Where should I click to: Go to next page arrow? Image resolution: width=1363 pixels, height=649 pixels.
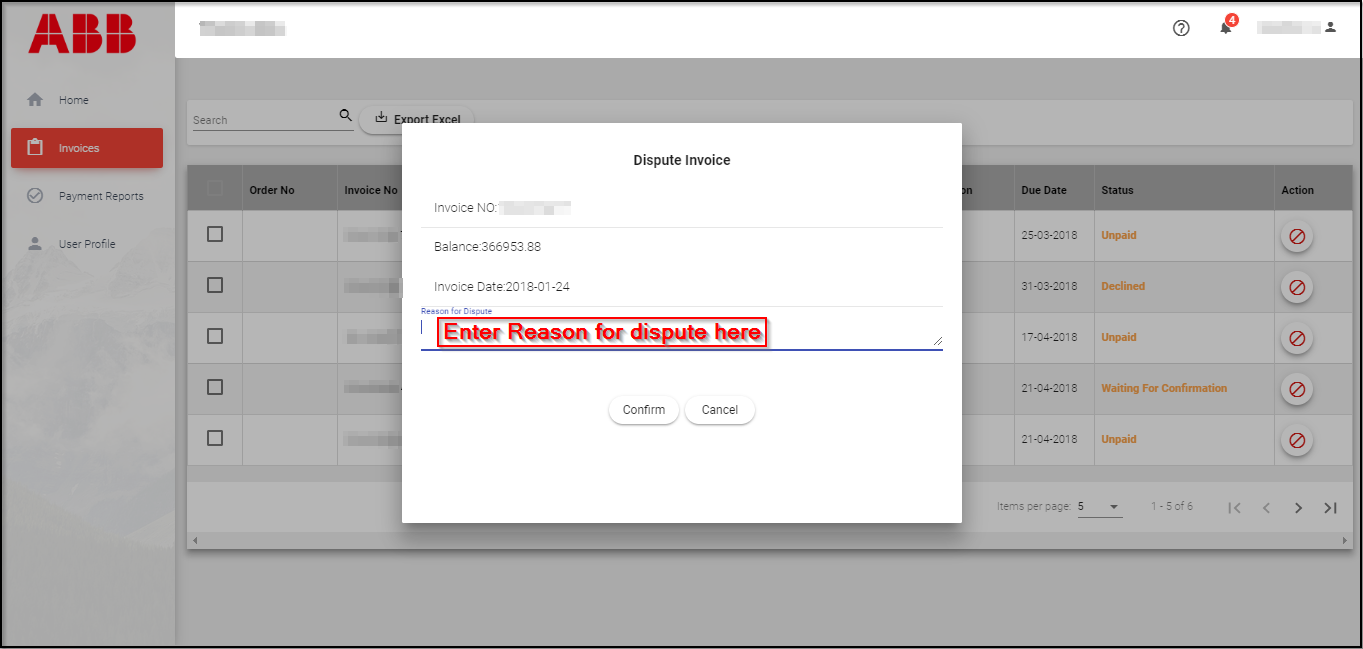click(x=1298, y=508)
